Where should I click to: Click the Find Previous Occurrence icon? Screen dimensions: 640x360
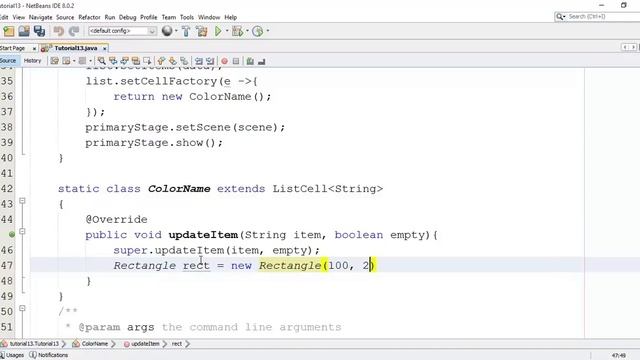coord(113,61)
